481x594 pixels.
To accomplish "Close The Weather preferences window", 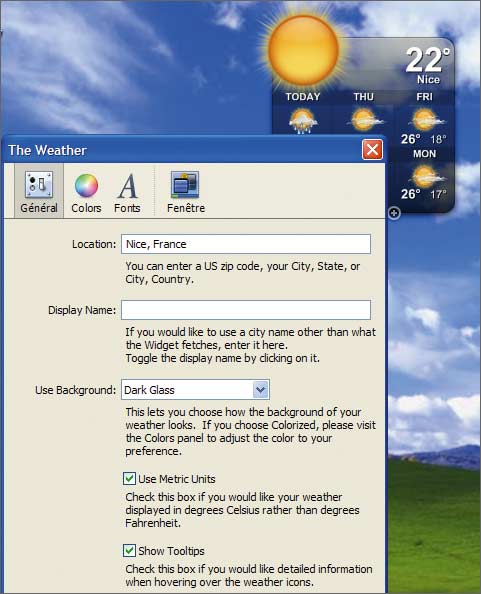I will tap(372, 150).
